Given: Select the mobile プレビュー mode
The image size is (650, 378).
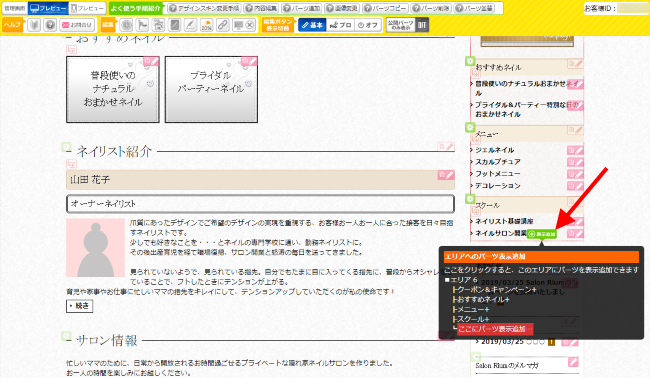Looking at the screenshot, I should [87, 8].
